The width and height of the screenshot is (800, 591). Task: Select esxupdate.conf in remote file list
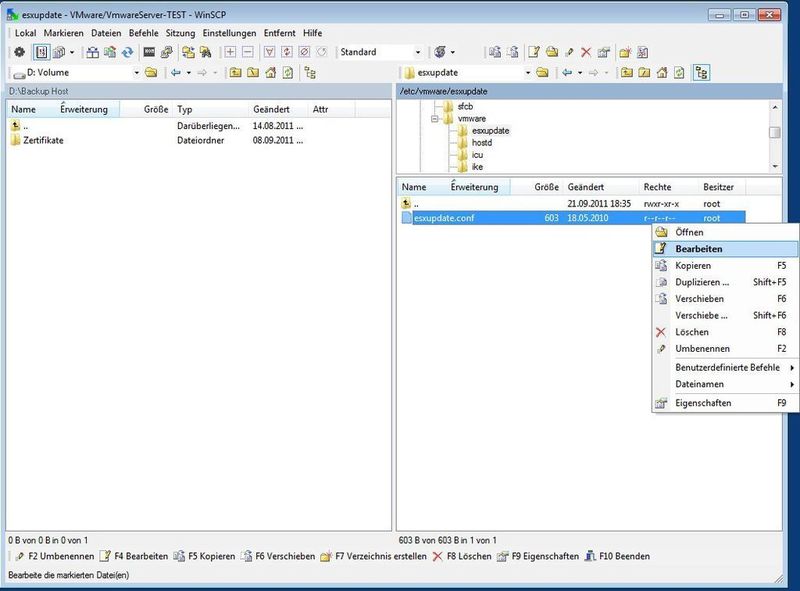pos(444,218)
